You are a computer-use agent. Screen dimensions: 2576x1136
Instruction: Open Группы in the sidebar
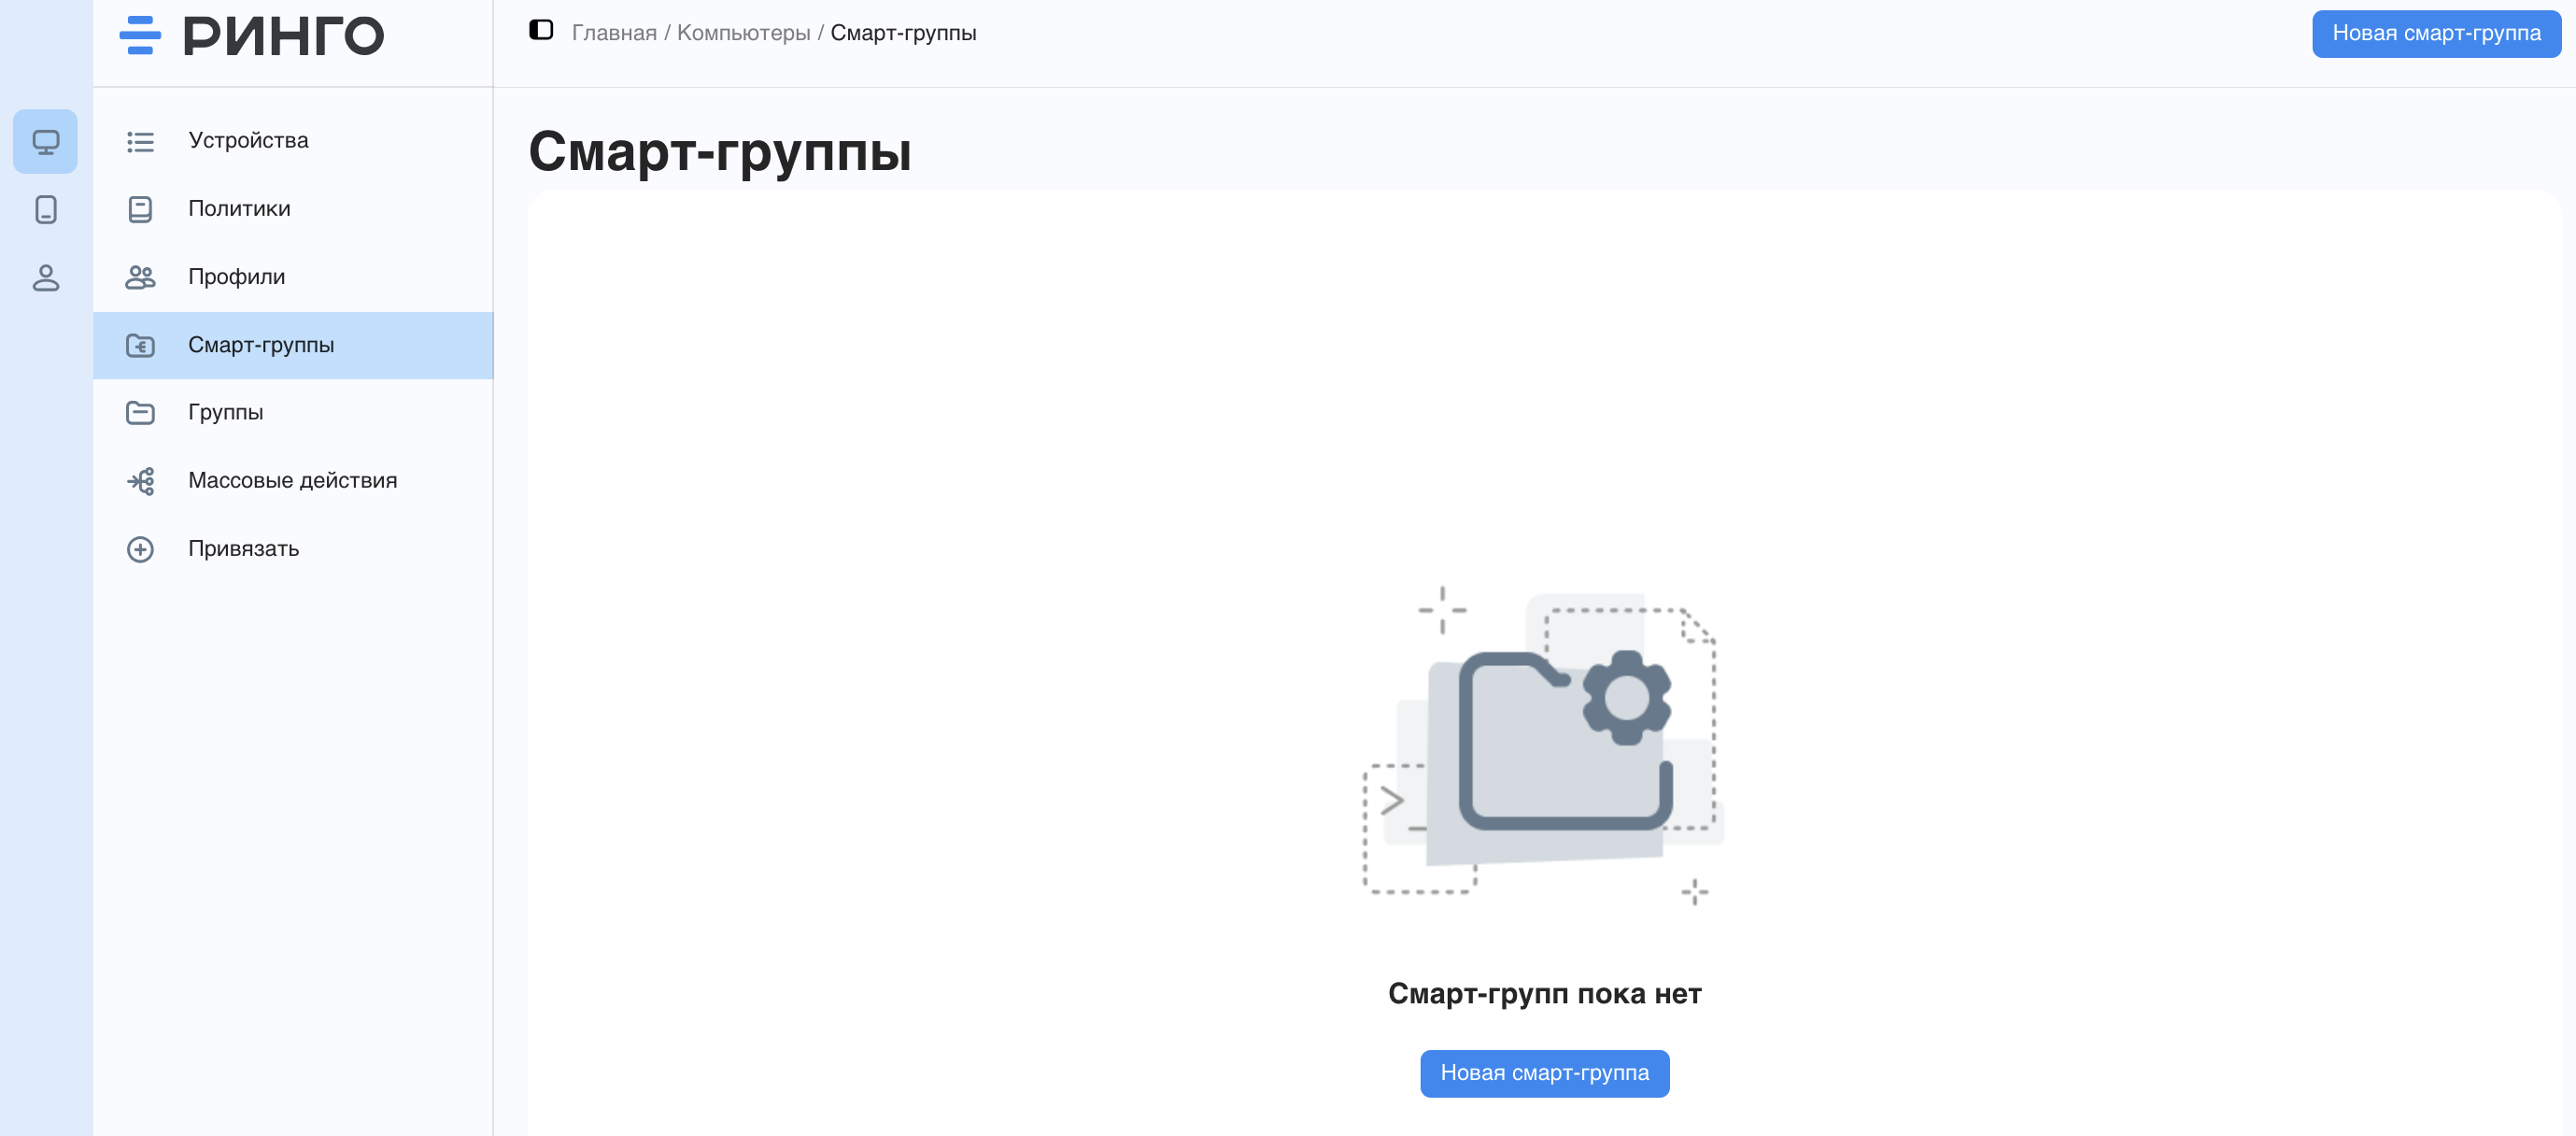coord(293,413)
